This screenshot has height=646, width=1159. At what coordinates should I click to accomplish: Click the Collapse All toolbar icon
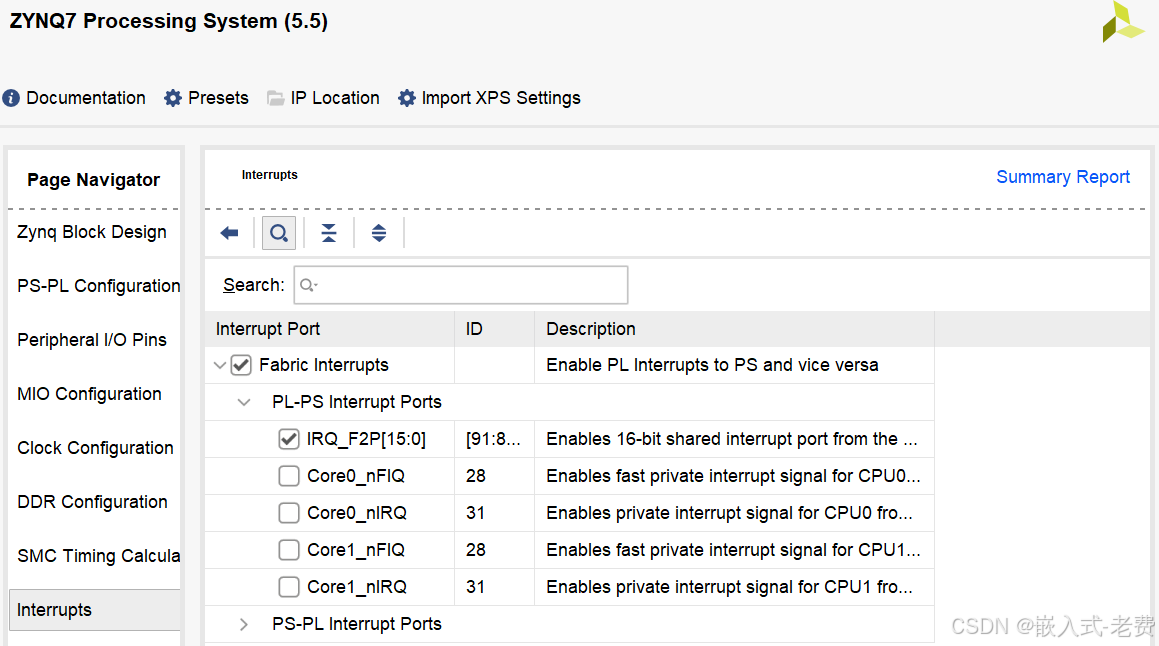point(329,234)
